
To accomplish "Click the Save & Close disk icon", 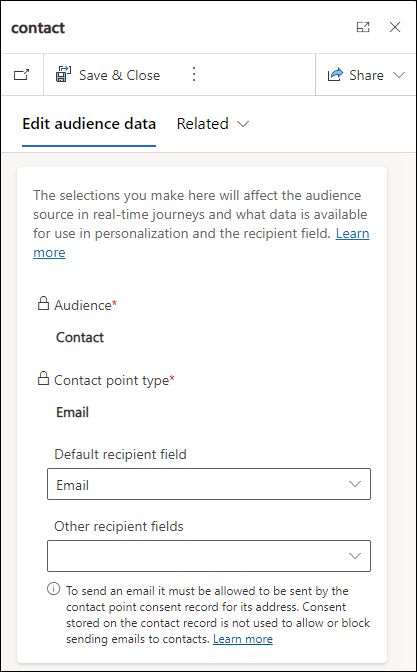I will pyautogui.click(x=63, y=75).
